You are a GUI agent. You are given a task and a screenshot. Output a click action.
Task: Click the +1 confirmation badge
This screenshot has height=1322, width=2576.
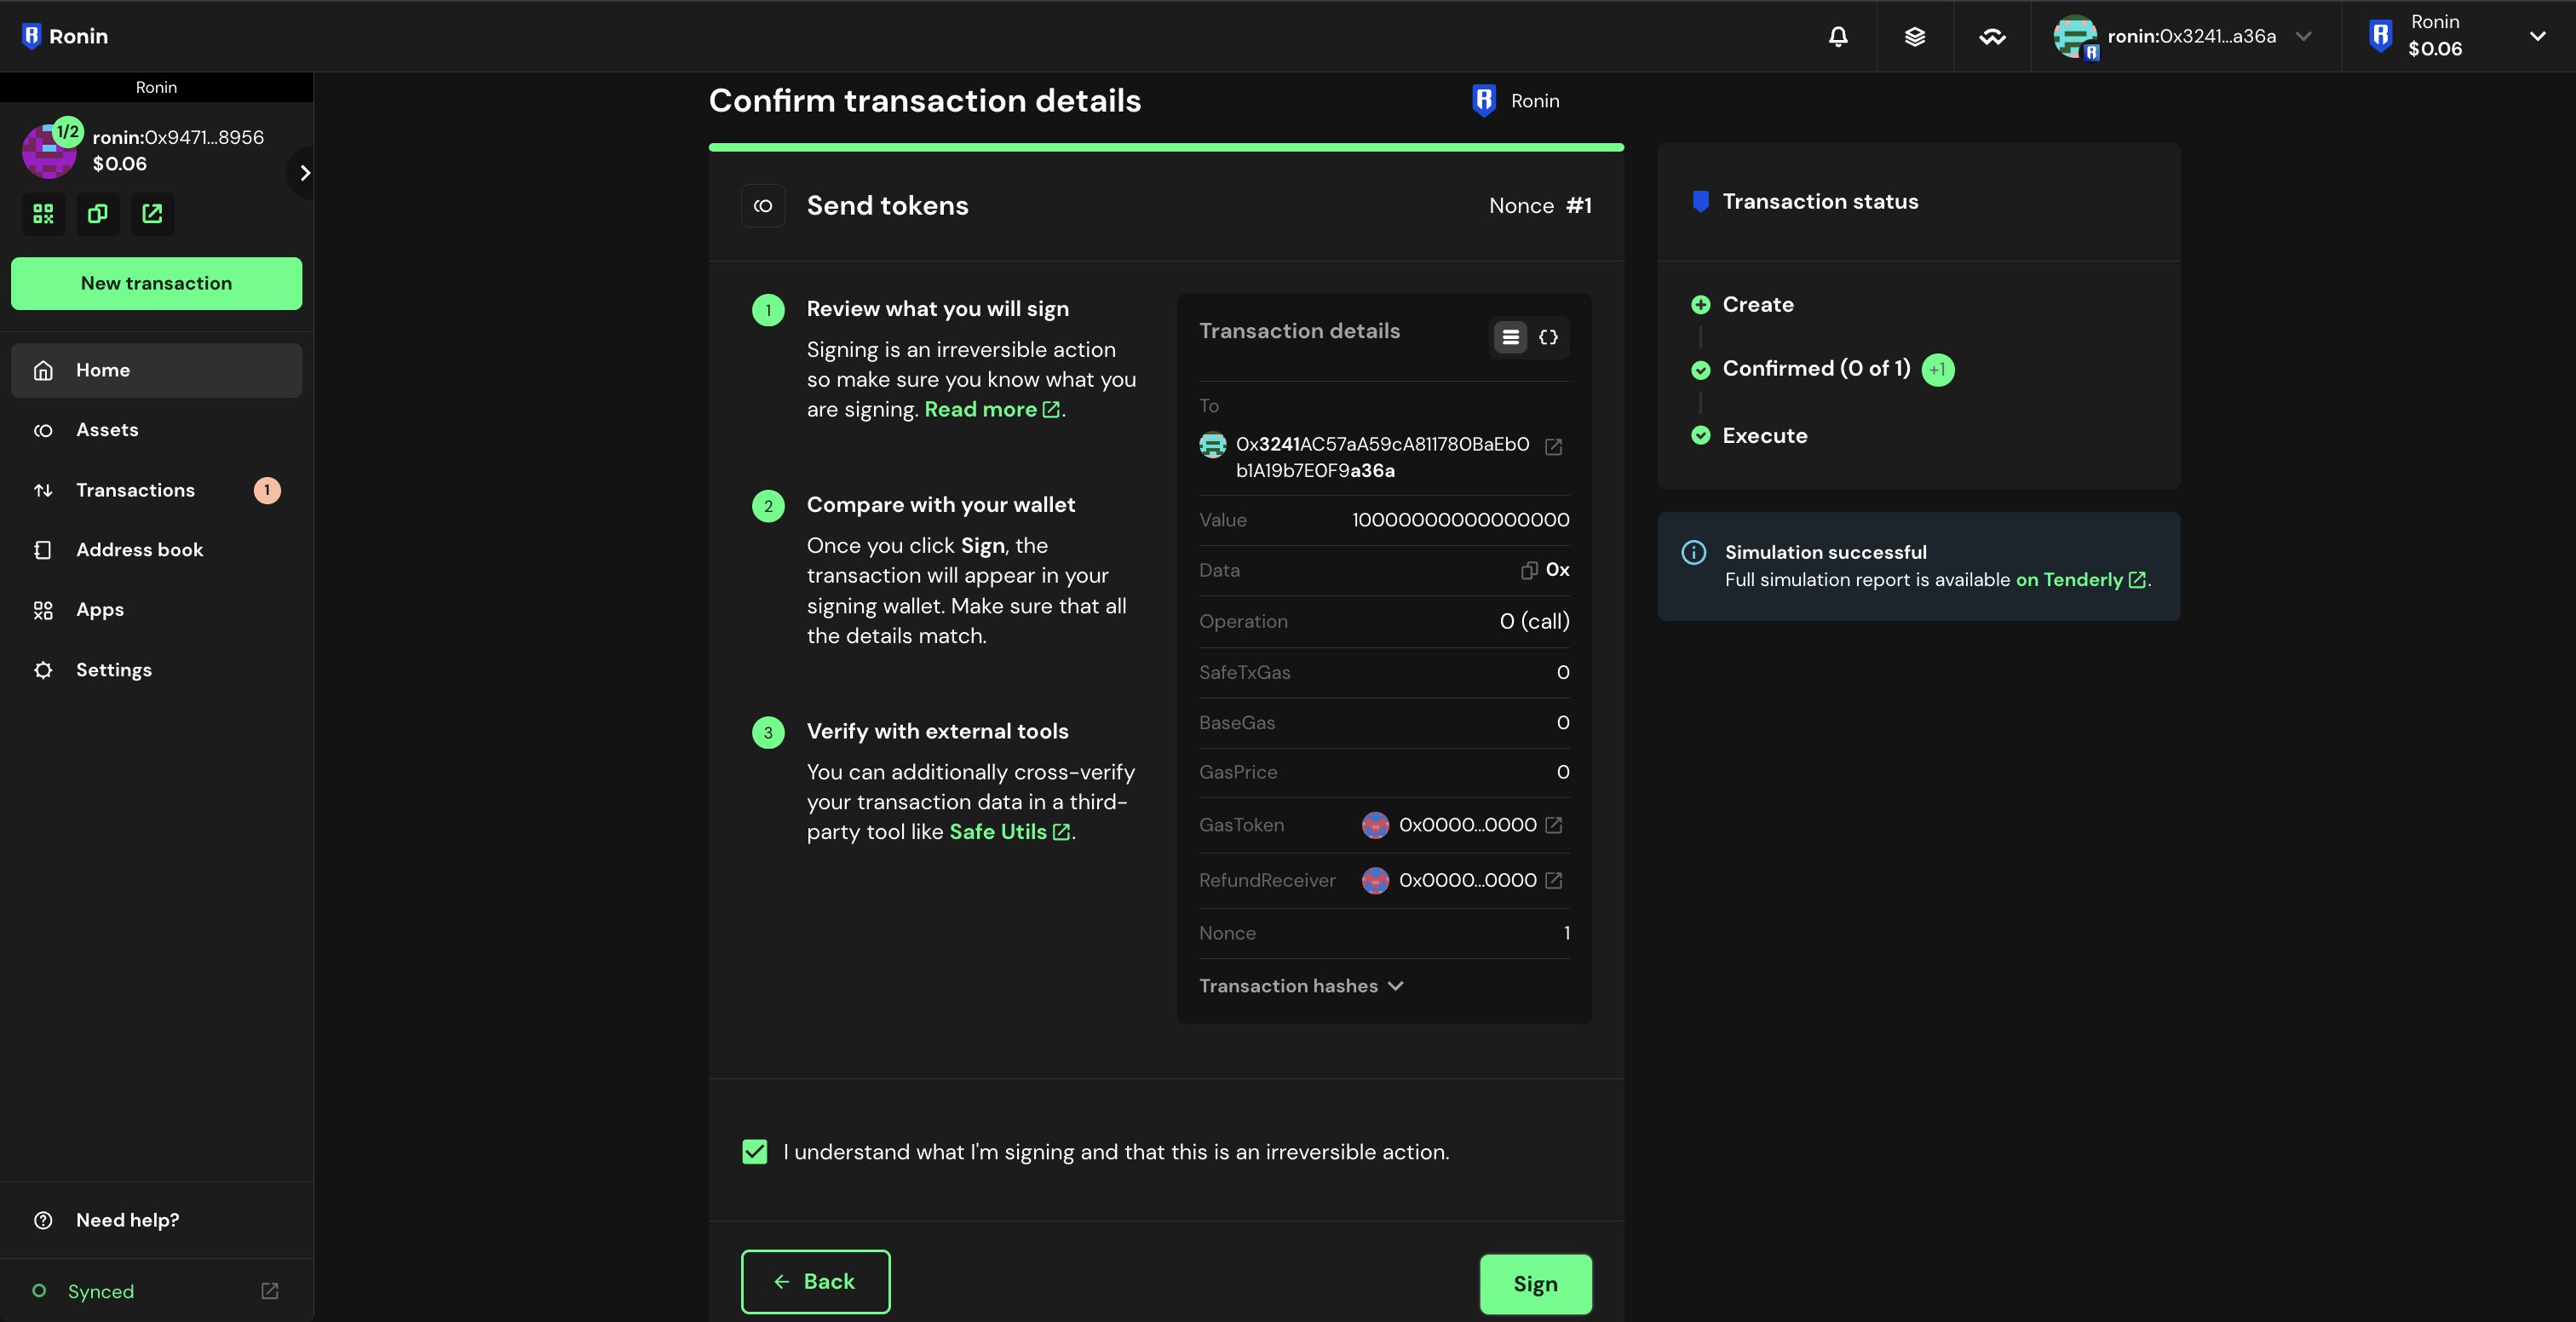point(1937,370)
